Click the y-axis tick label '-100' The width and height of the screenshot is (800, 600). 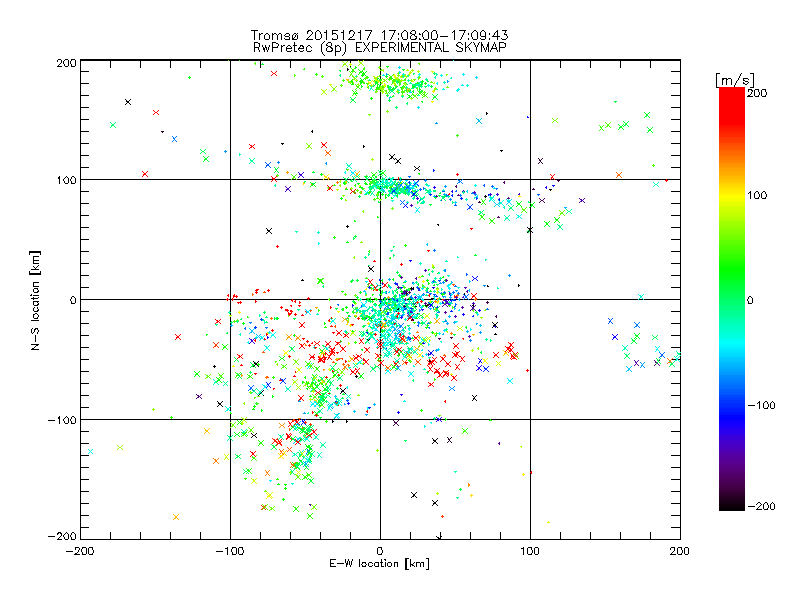pos(62,420)
